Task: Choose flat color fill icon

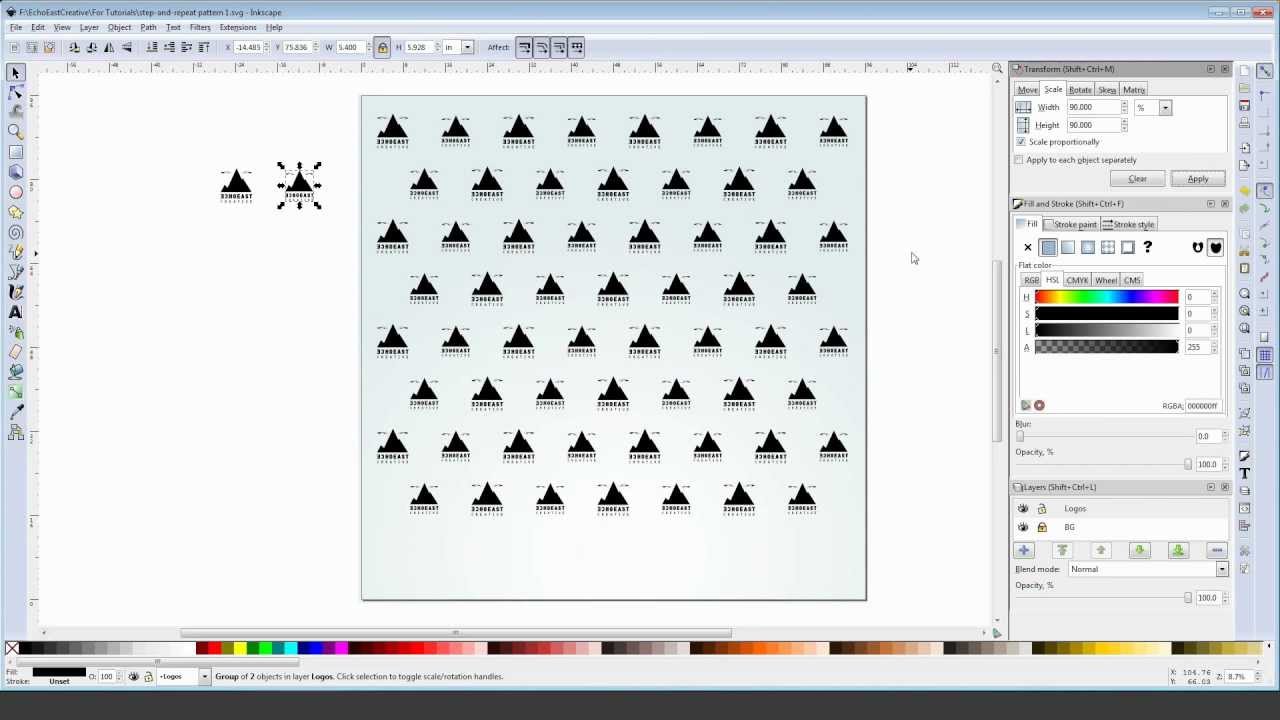Action: [1048, 248]
